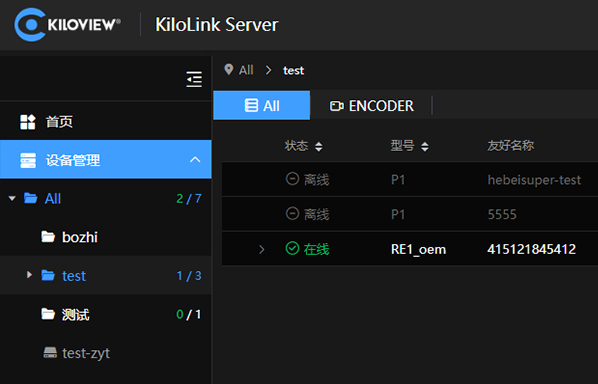Image resolution: width=598 pixels, height=384 pixels.
Task: Select the All group in tree
Action: (53, 199)
